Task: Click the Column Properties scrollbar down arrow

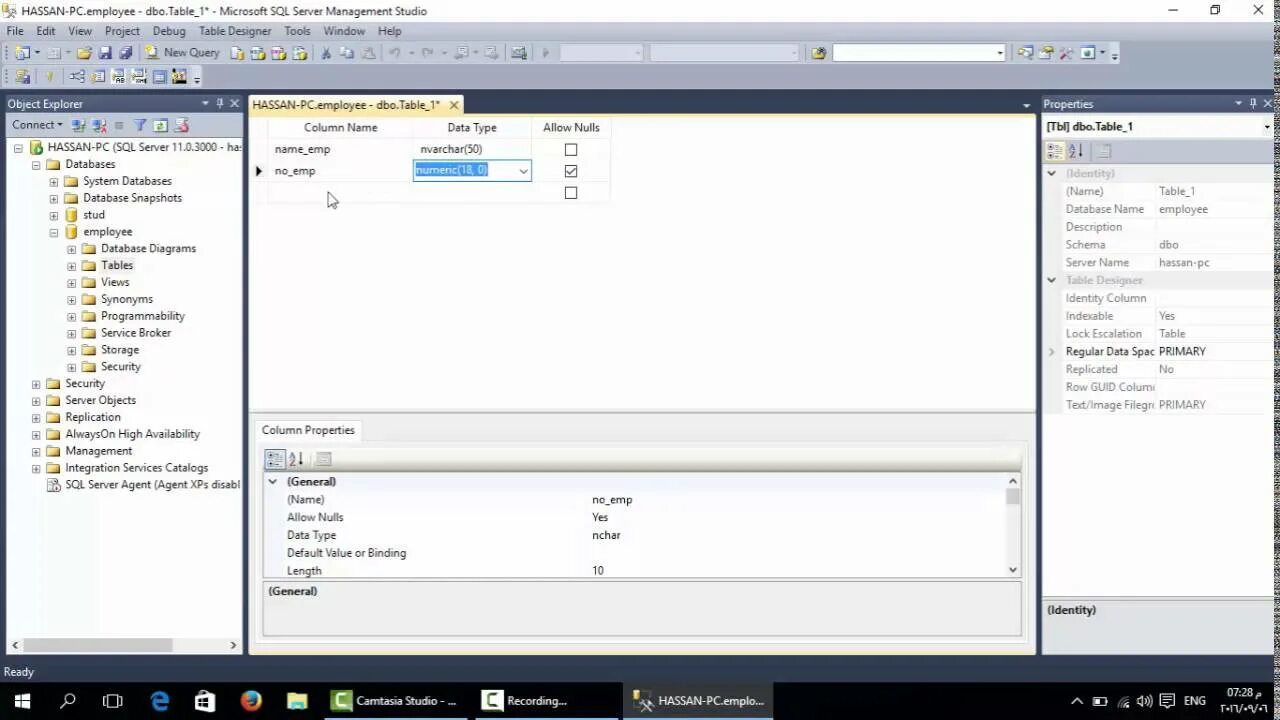Action: (1013, 570)
